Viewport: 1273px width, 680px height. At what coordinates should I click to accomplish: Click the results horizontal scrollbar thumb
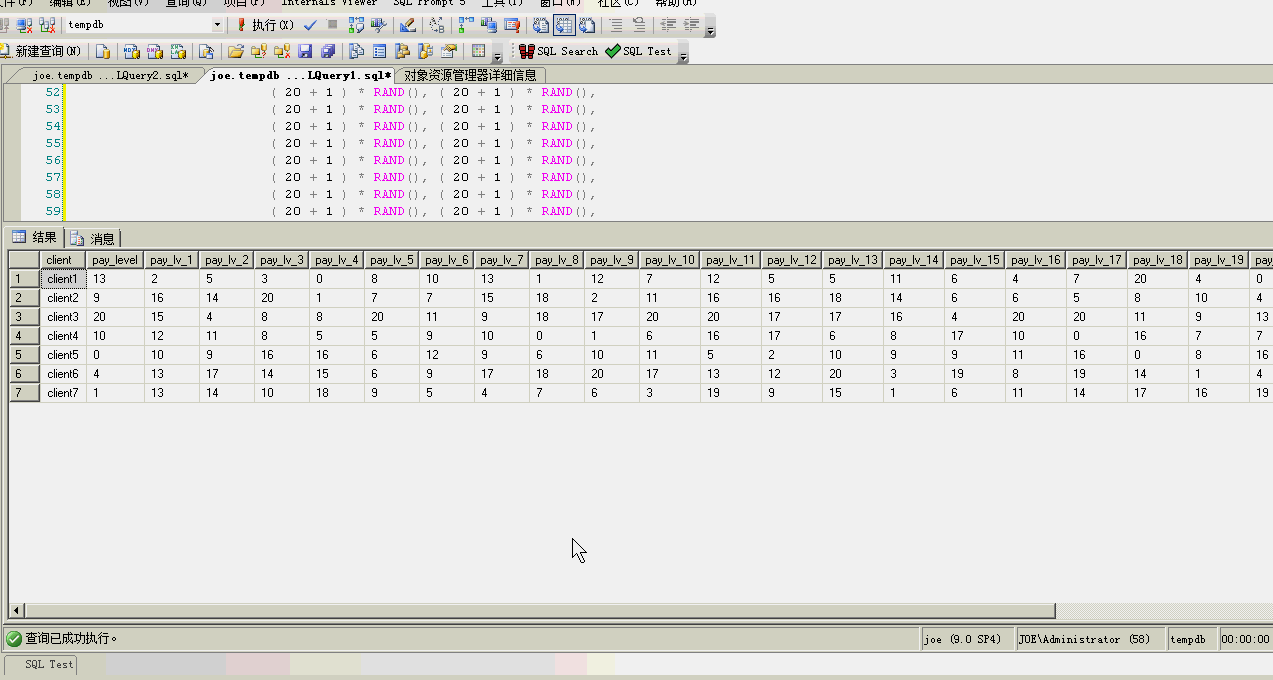coord(540,610)
